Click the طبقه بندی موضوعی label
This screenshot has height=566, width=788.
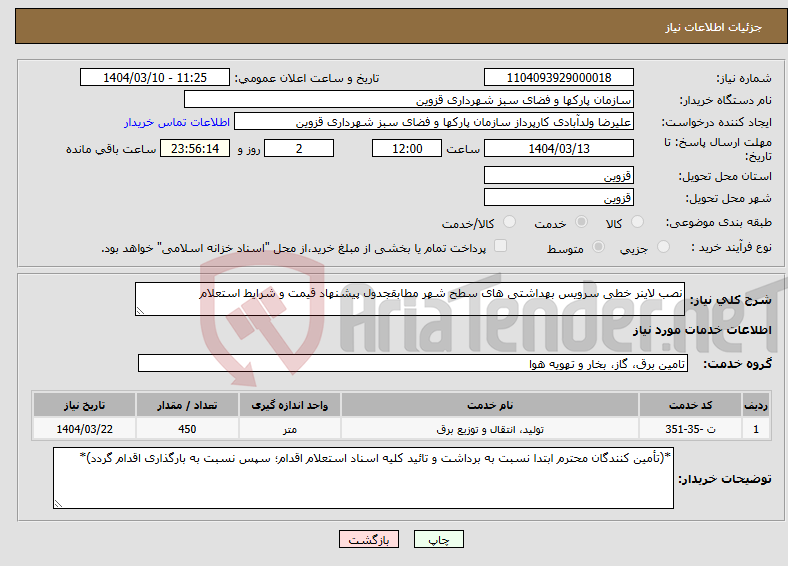pyautogui.click(x=719, y=222)
